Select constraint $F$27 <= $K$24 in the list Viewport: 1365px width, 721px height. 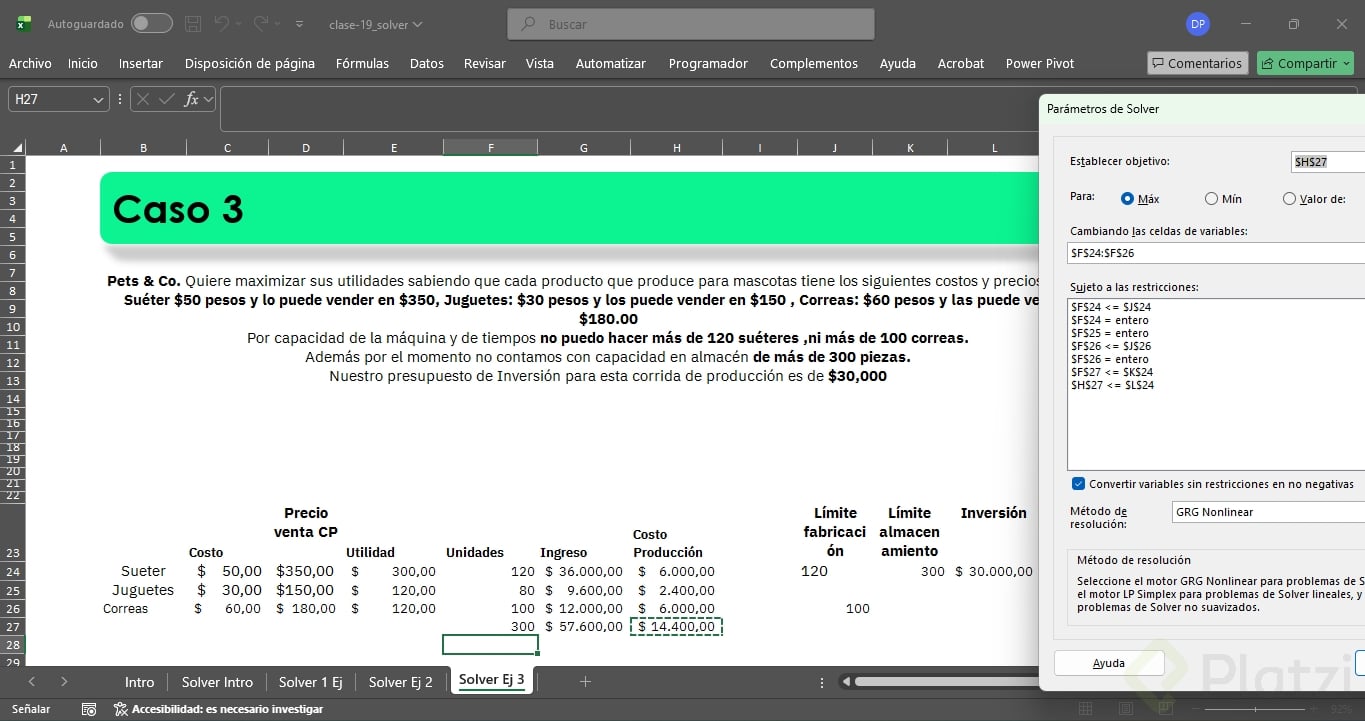[1112, 372]
